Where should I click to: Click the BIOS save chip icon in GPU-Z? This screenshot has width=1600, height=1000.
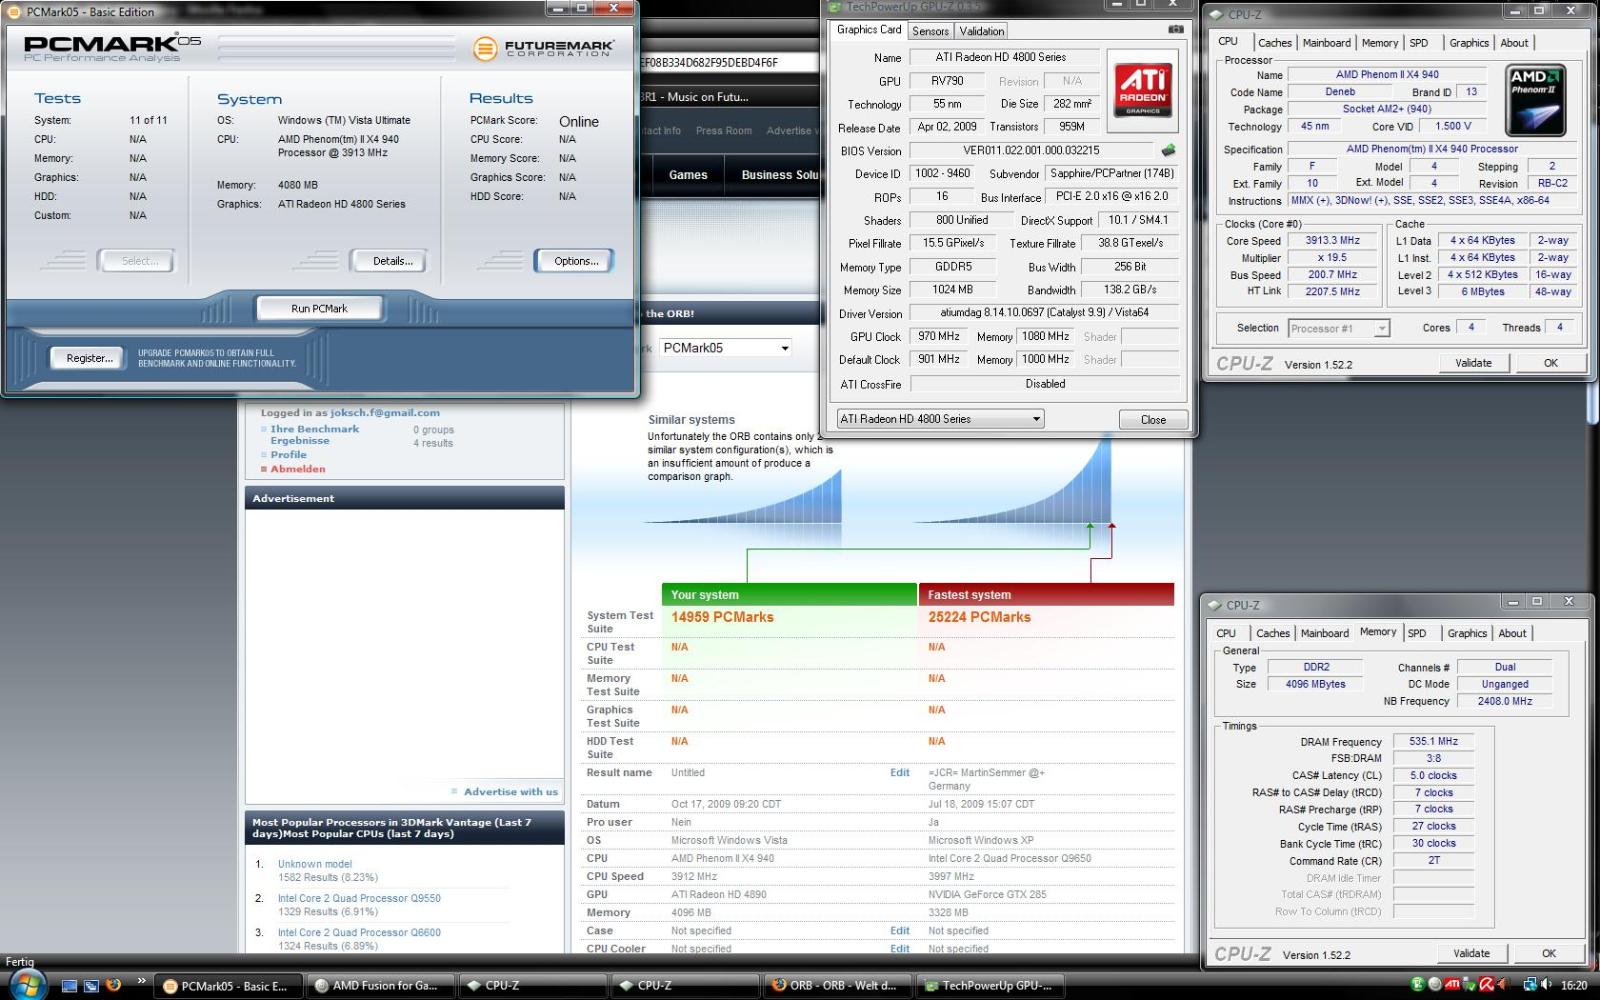pos(1168,150)
